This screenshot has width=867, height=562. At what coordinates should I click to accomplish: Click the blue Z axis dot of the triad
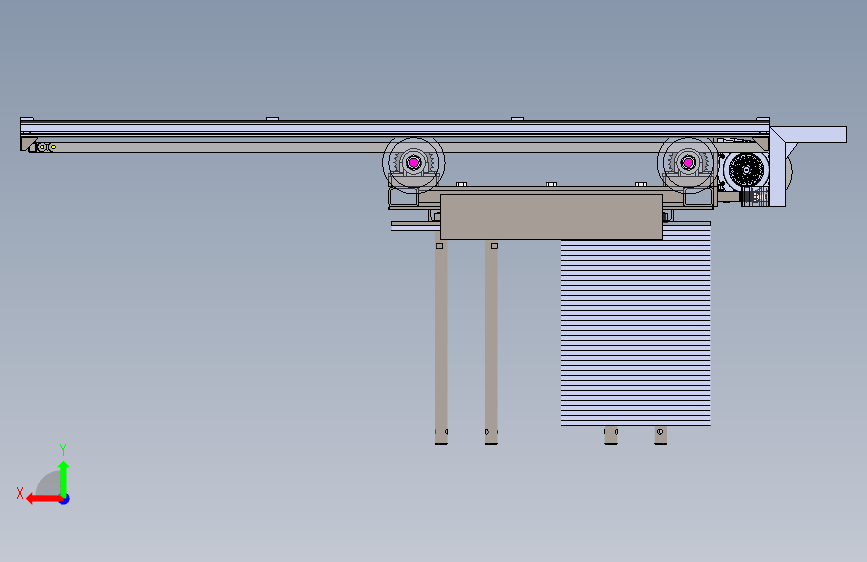[x=65, y=499]
